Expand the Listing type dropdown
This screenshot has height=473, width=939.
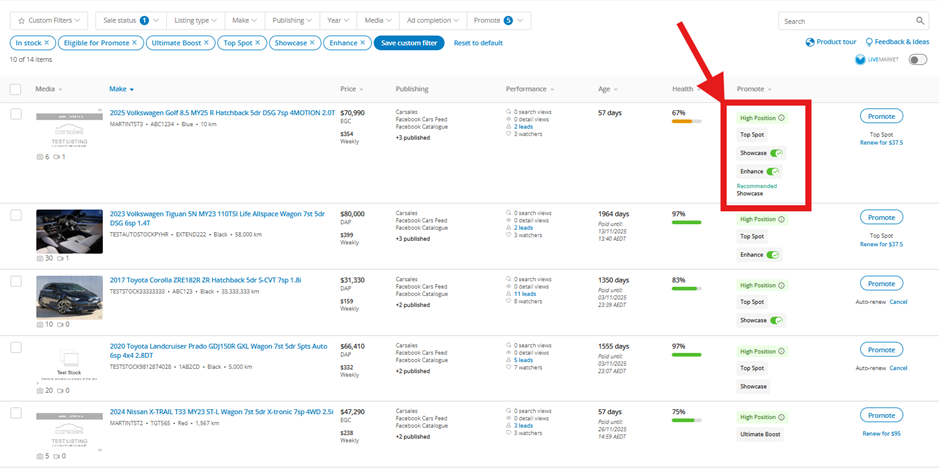194,20
